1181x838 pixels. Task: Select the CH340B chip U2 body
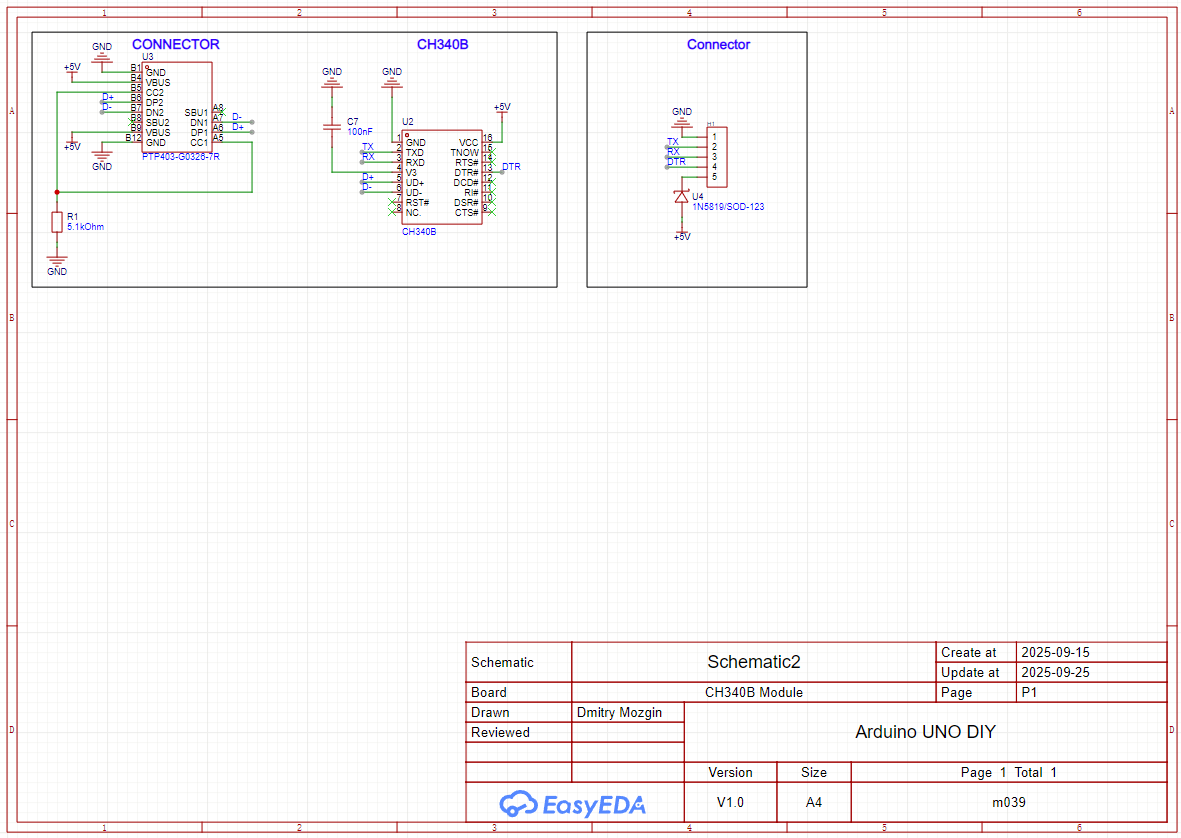[x=441, y=178]
